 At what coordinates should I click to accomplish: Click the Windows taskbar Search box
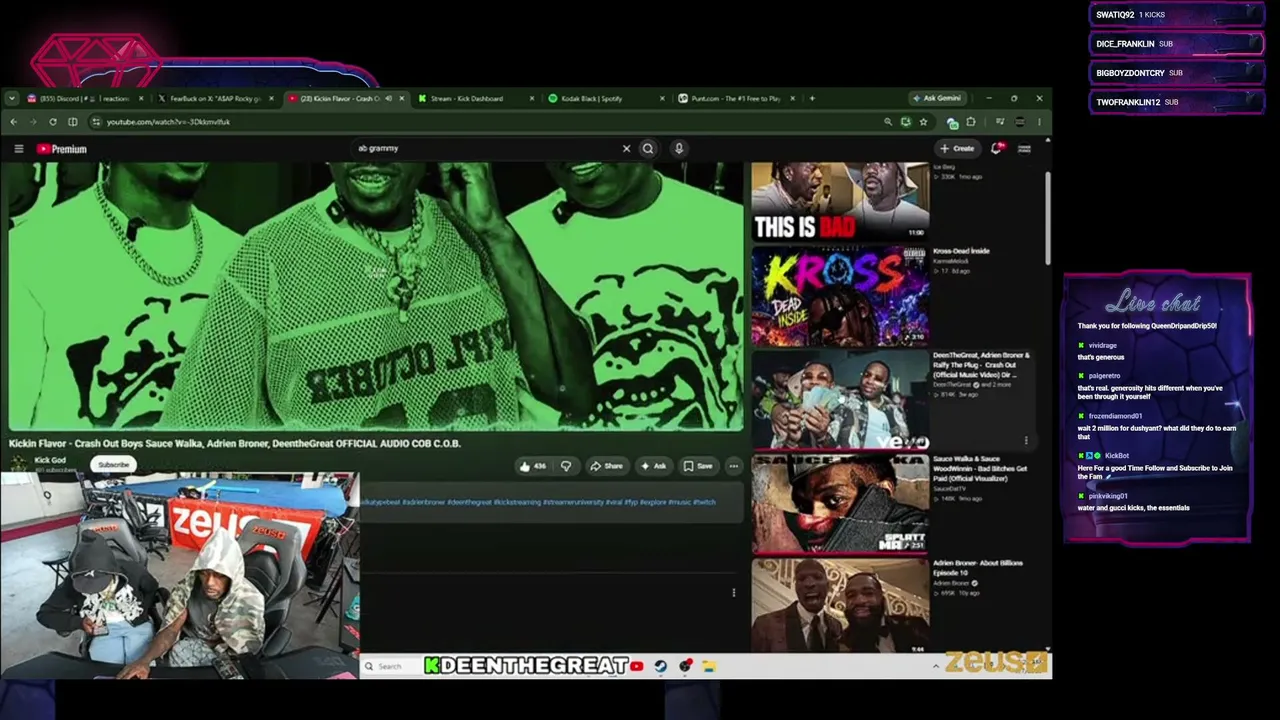pos(391,666)
